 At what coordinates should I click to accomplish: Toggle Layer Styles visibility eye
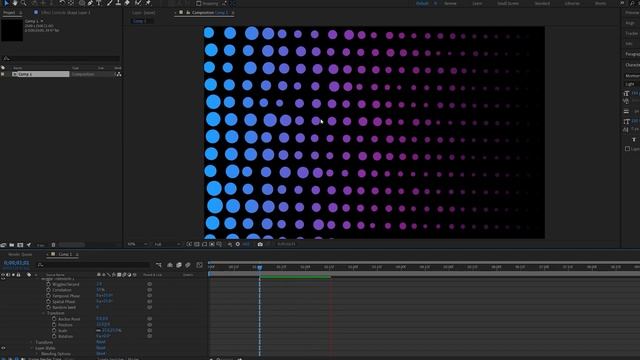[3, 348]
